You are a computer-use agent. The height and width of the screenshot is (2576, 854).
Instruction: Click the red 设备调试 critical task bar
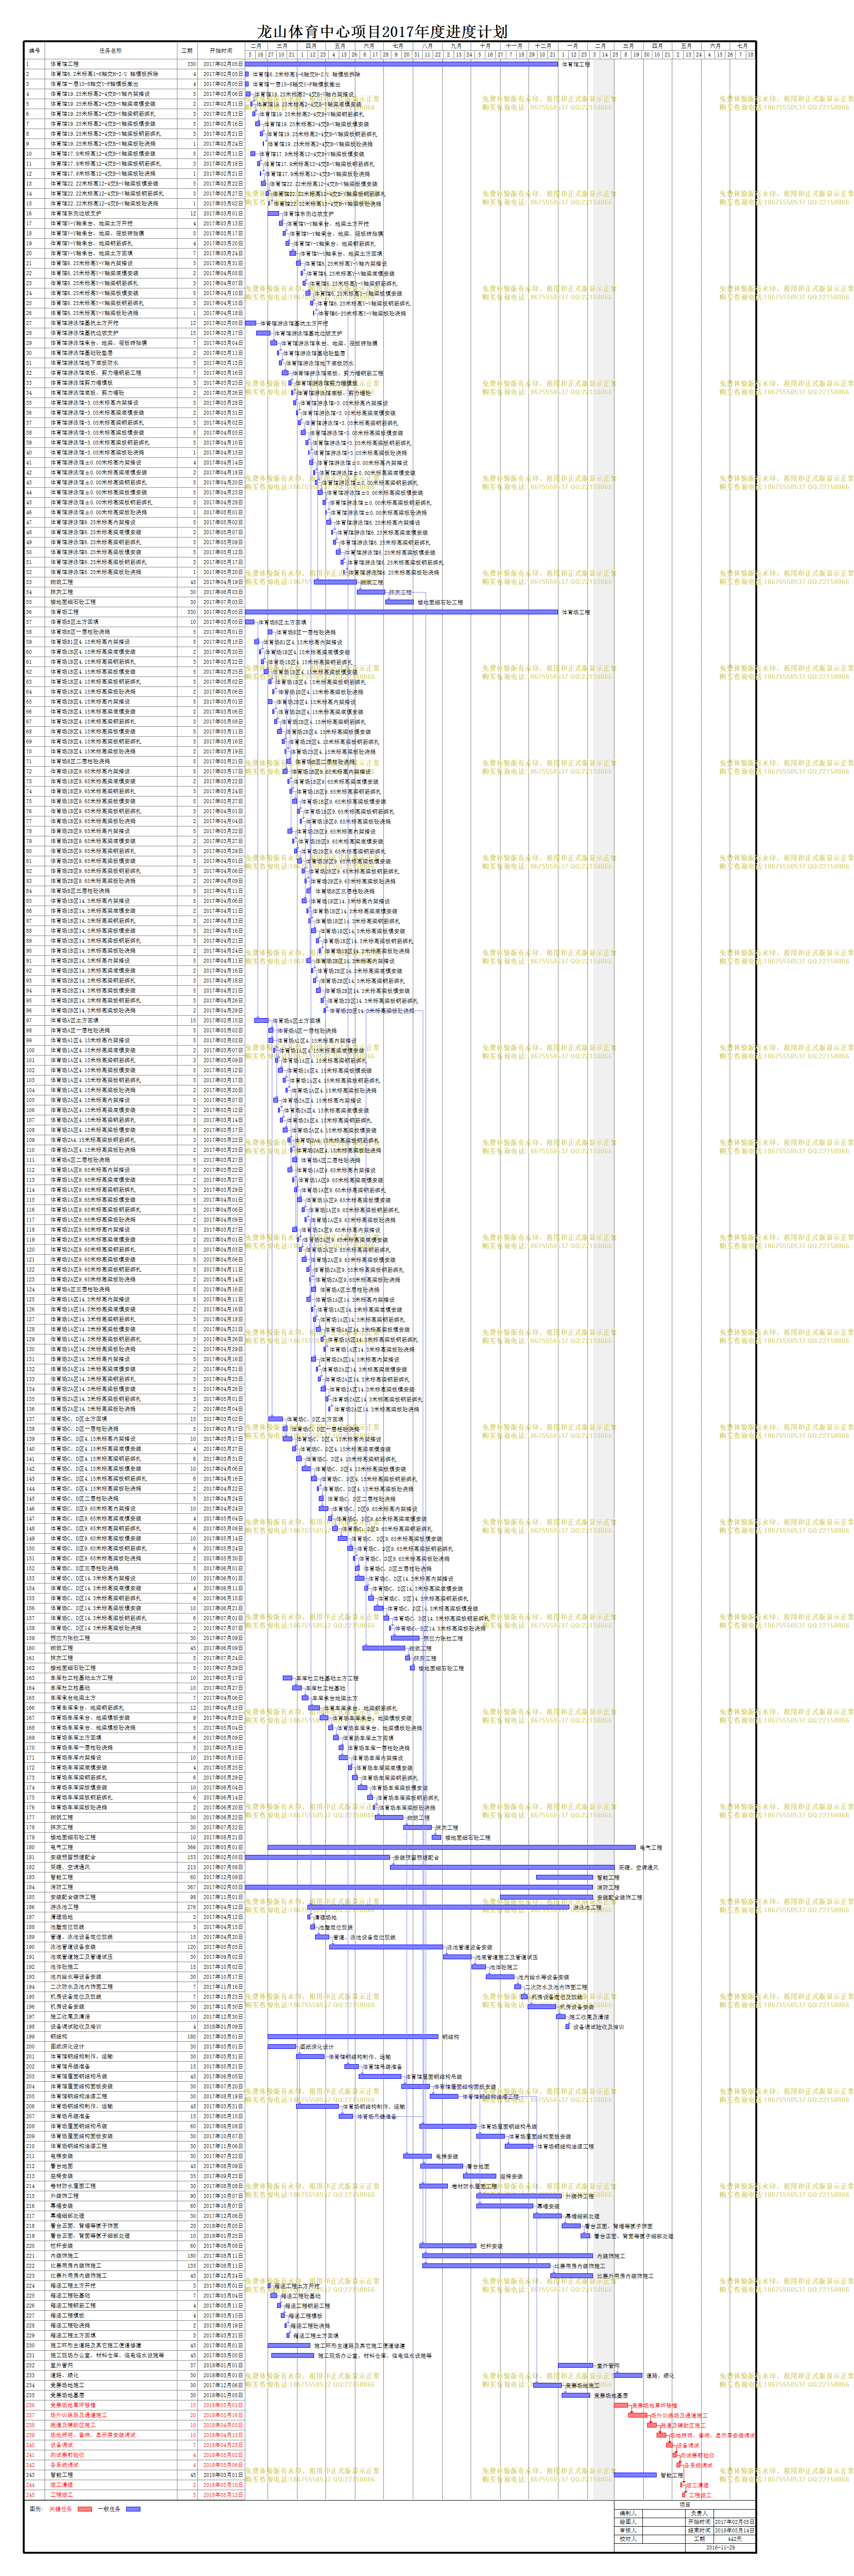(x=669, y=2445)
